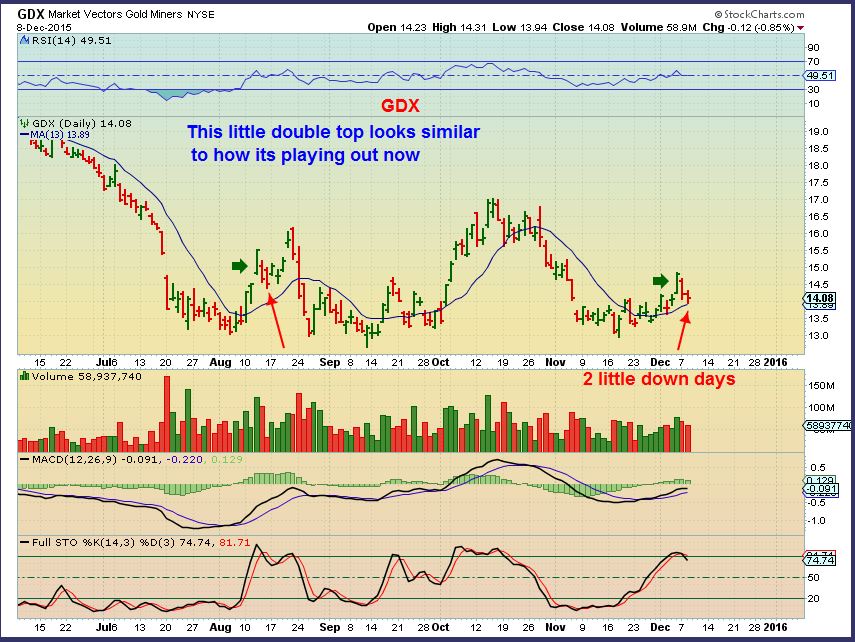Click the volume axis tag 58937740
This screenshot has height=642, width=855.
point(828,425)
